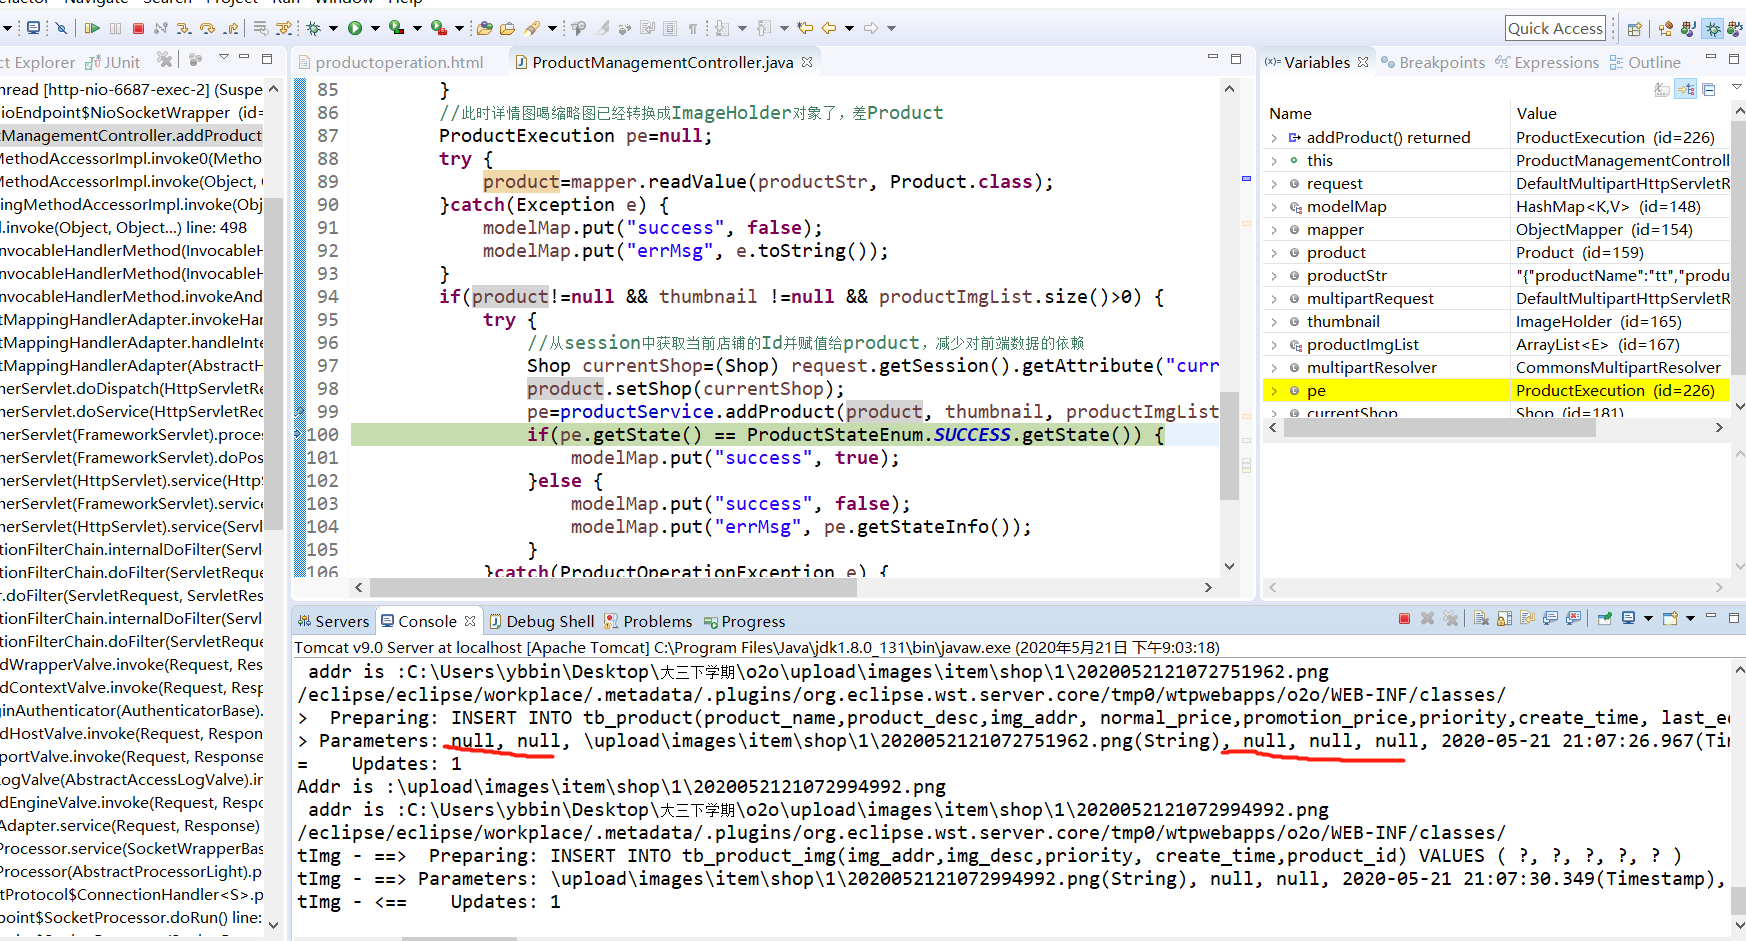The height and width of the screenshot is (941, 1746).
Task: Select the JUnit tab
Action: (113, 62)
